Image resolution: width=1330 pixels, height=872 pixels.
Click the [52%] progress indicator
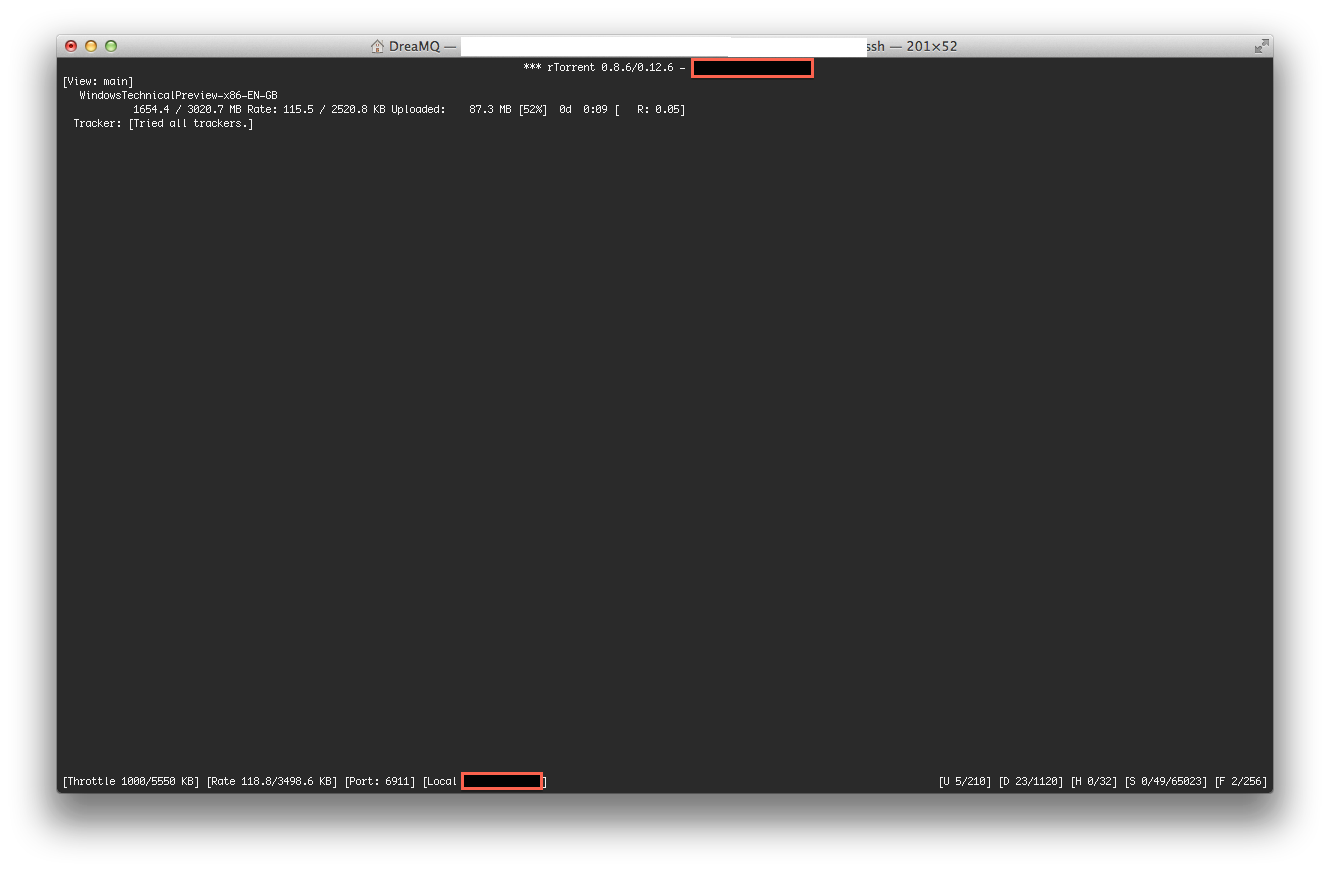point(532,109)
